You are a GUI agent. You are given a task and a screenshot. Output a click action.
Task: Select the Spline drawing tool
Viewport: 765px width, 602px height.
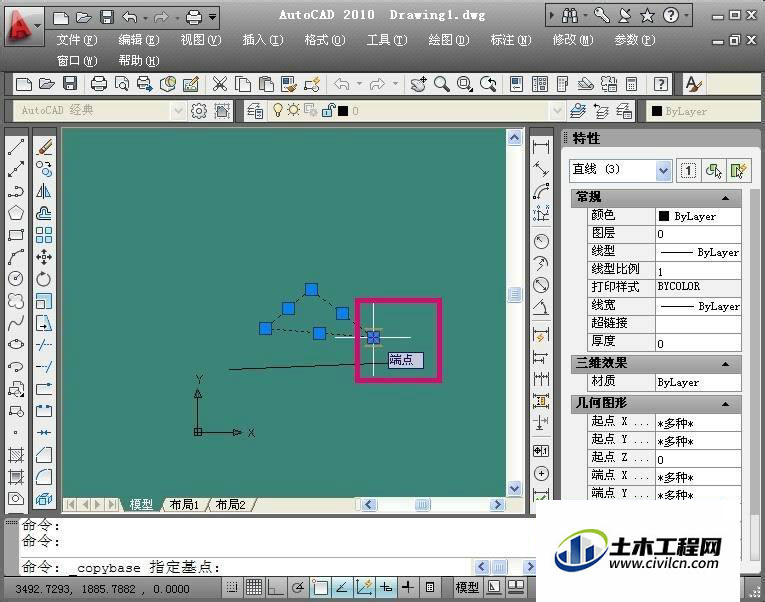click(x=16, y=322)
